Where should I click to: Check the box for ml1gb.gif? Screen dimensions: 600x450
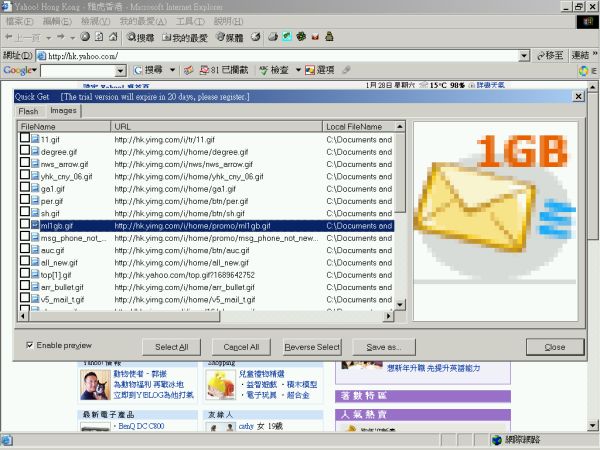click(x=25, y=224)
